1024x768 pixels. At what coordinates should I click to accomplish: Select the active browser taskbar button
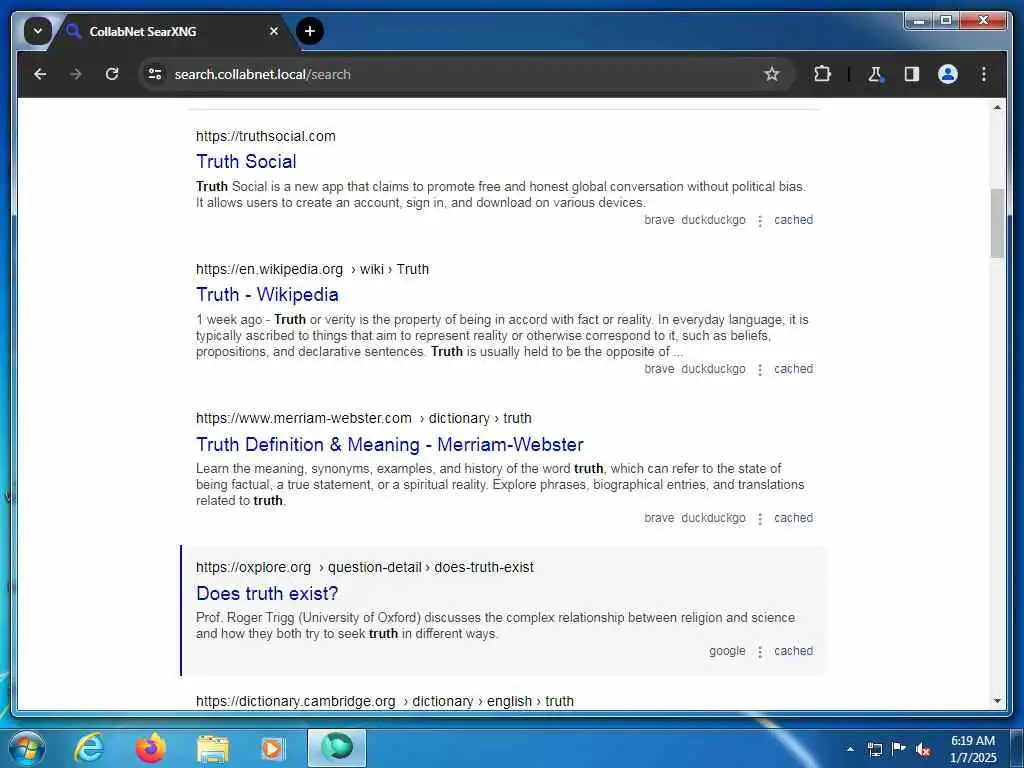pos(337,748)
